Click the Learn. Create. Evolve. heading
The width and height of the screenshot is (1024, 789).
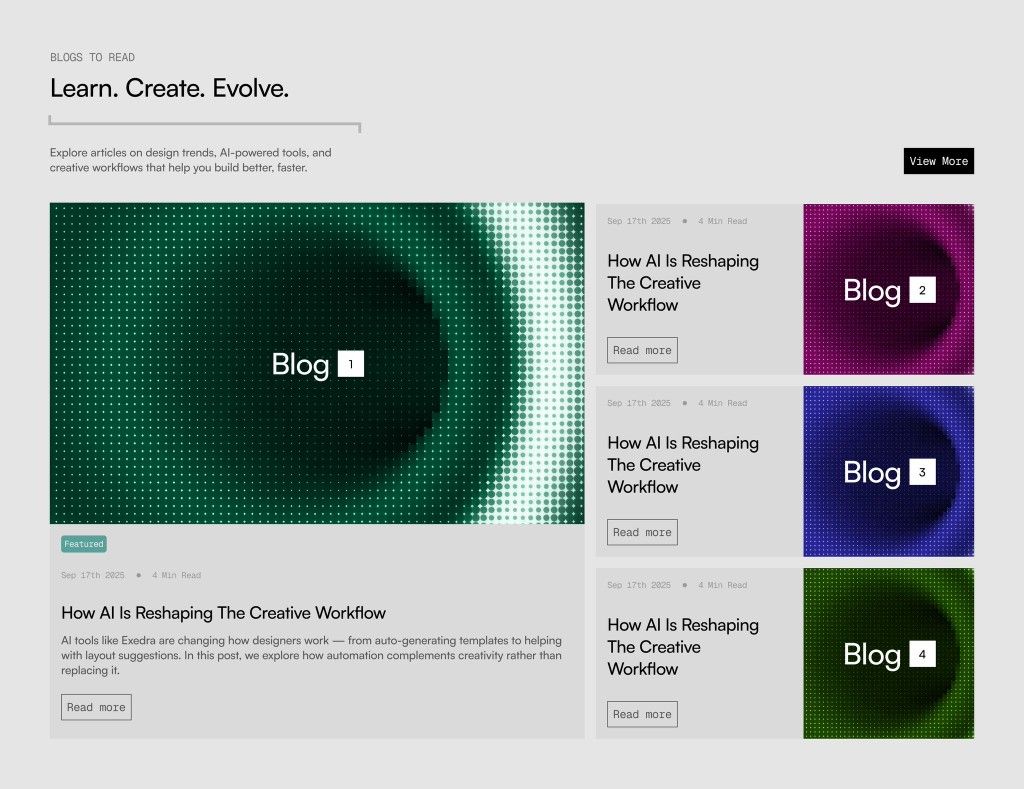pos(169,88)
